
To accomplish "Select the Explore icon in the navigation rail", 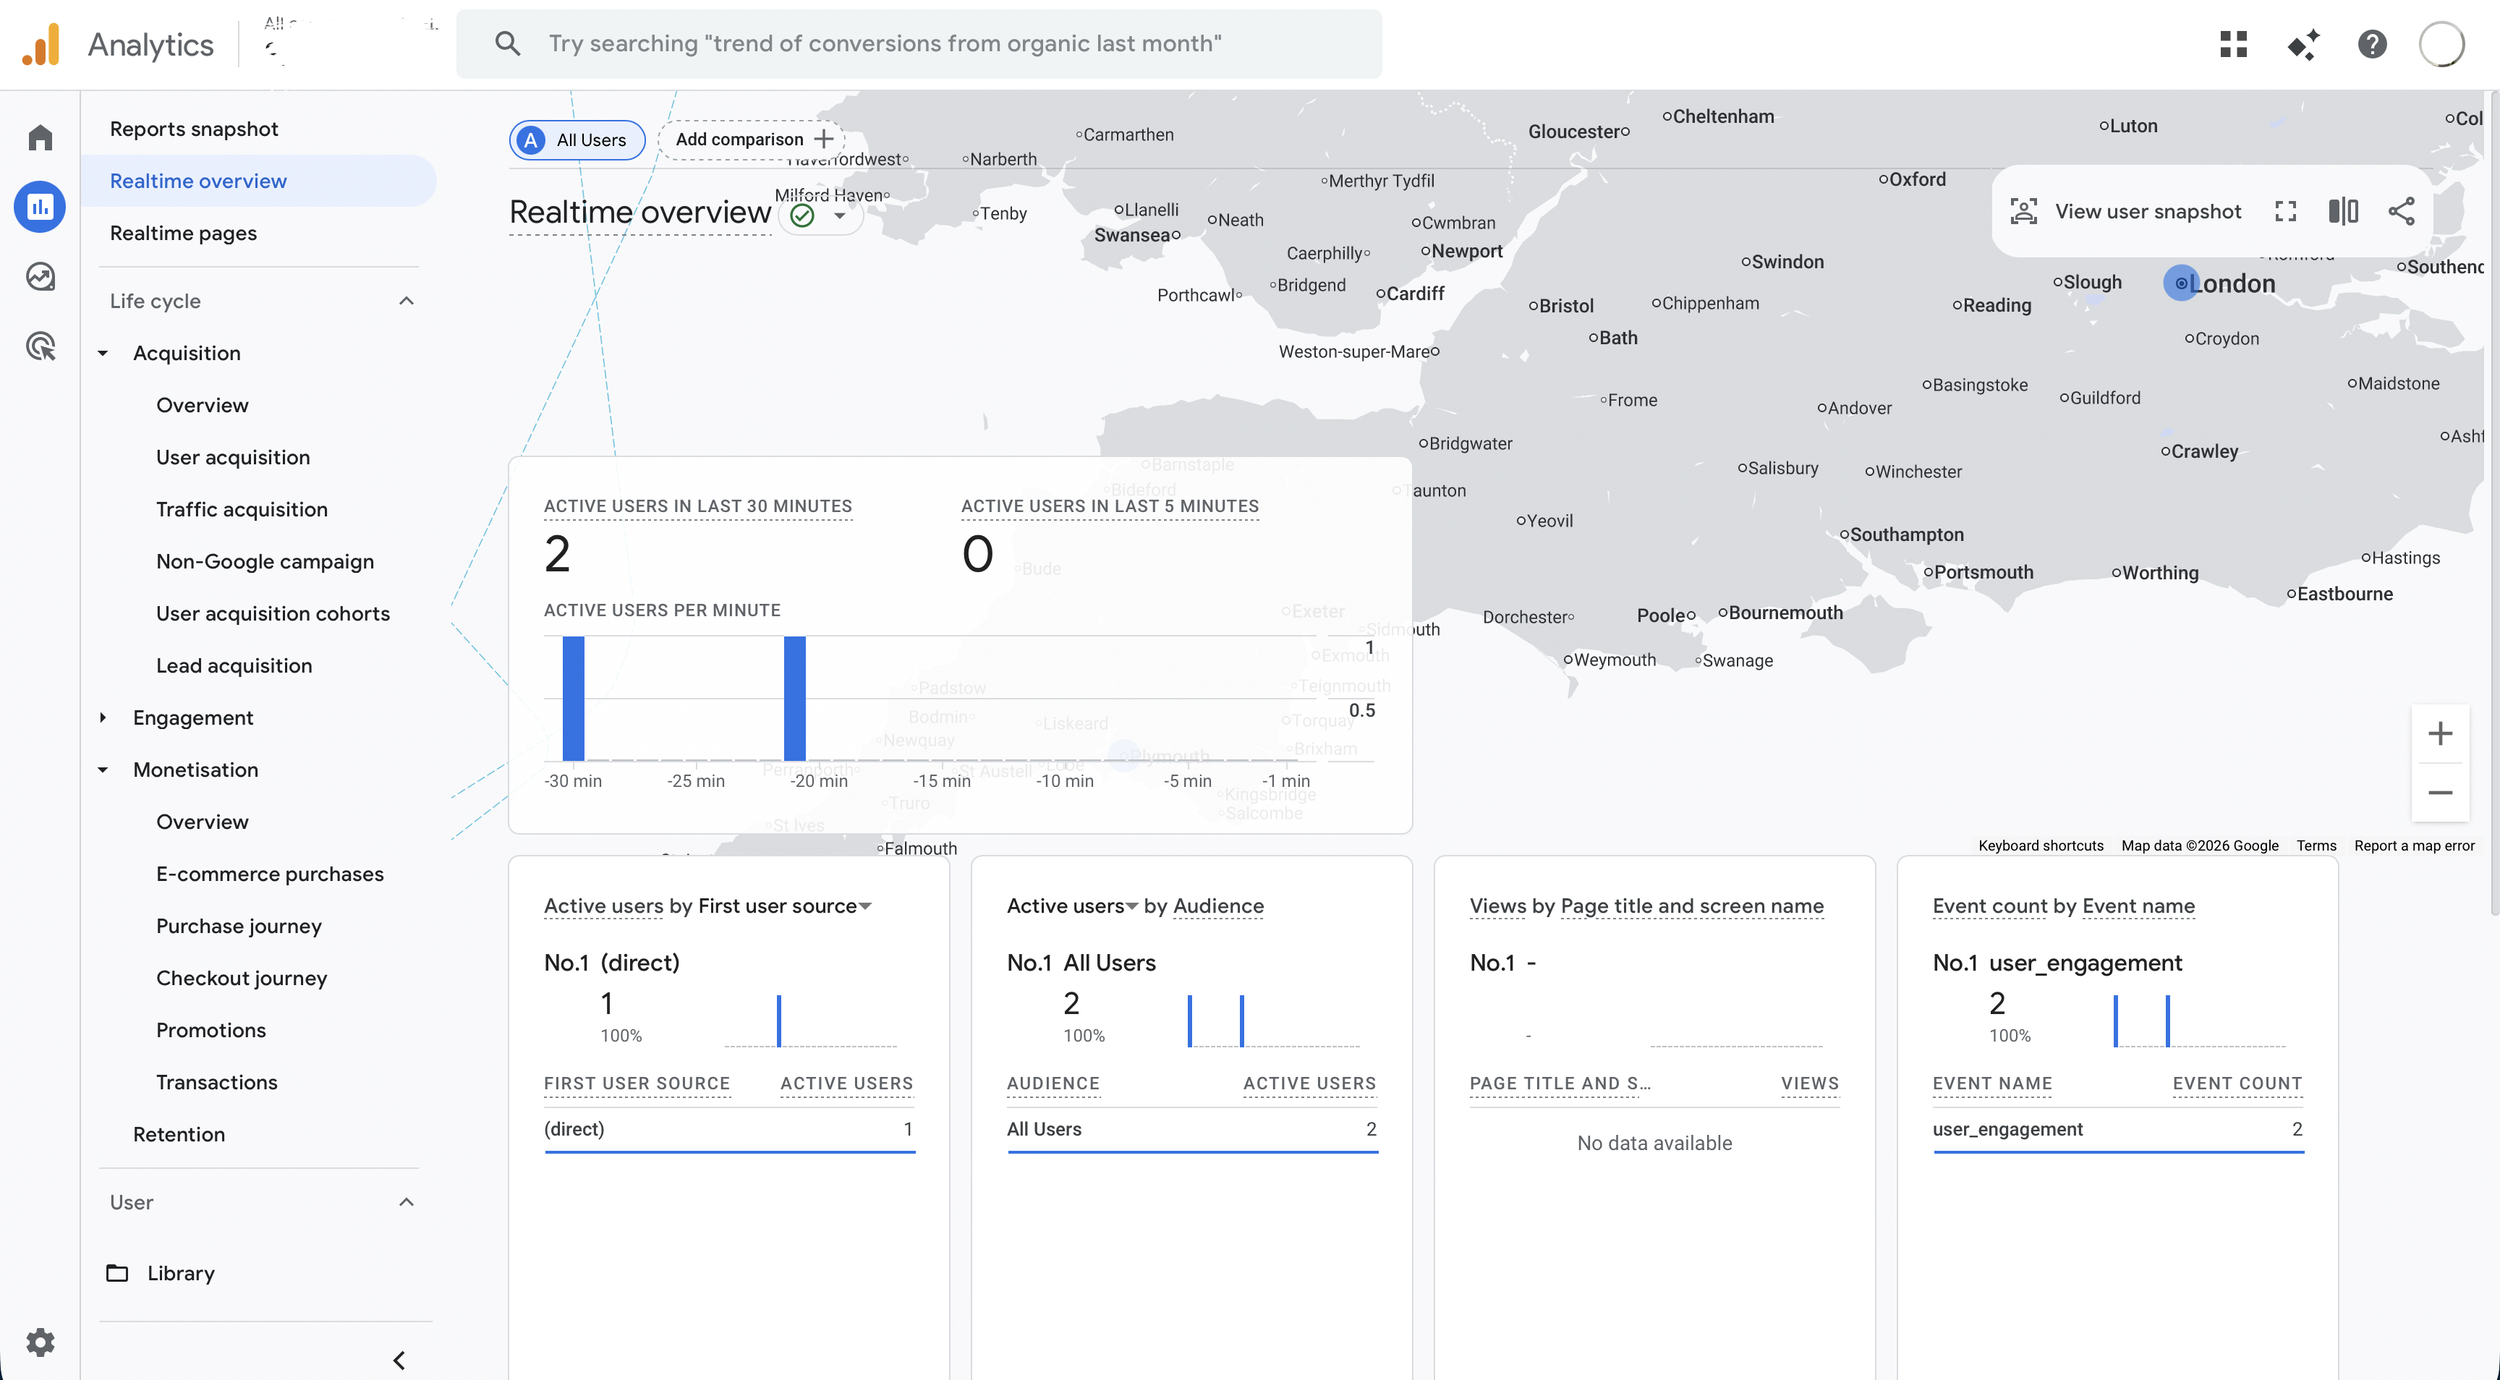I will (40, 277).
